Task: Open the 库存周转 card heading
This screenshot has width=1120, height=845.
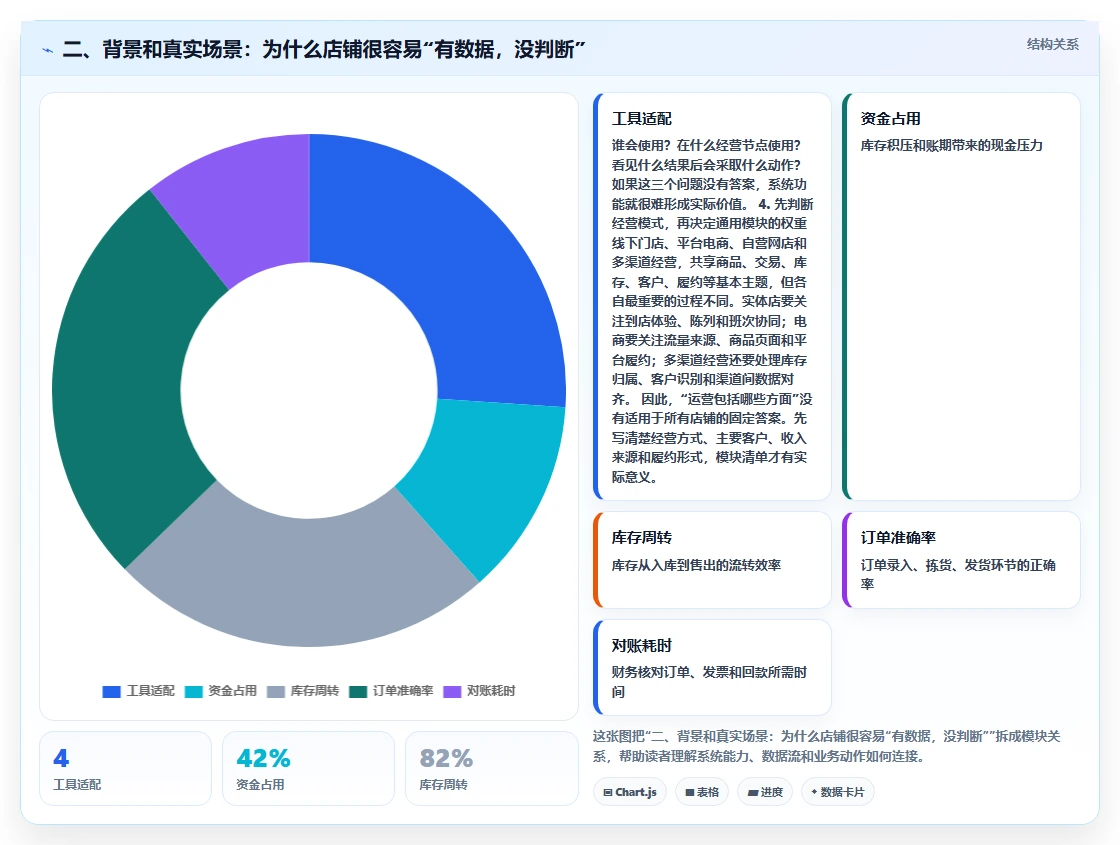Action: click(641, 537)
